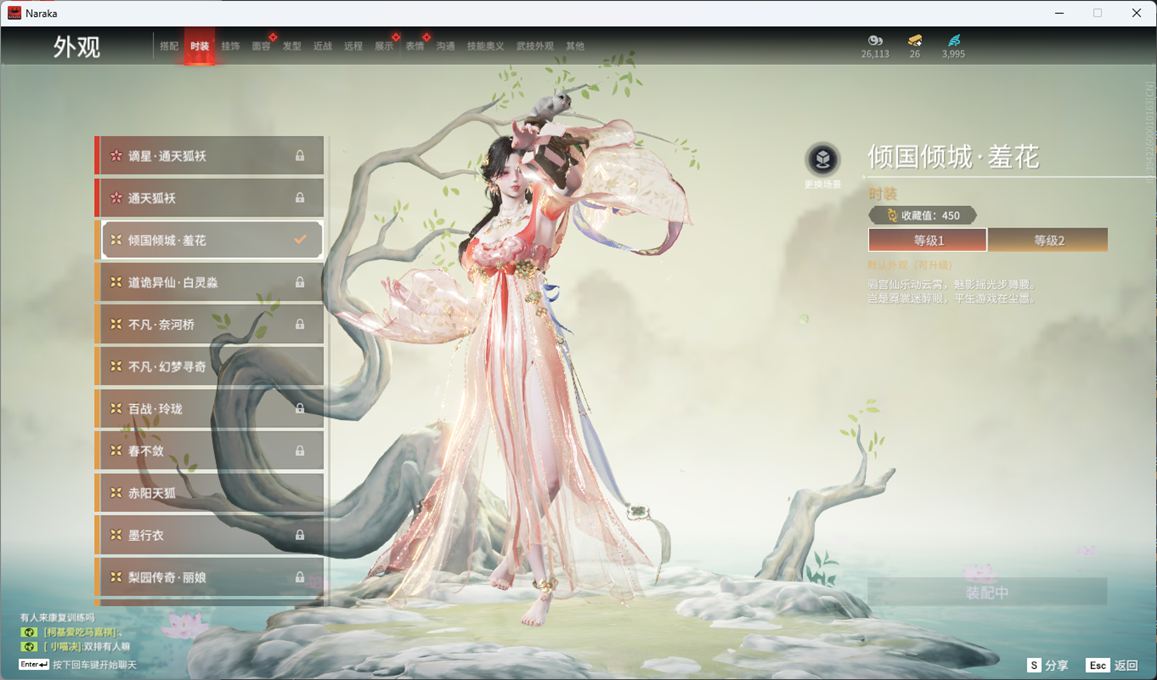The width and height of the screenshot is (1157, 680).
Task: Click the gold ticket icon above 26
Action: click(915, 41)
